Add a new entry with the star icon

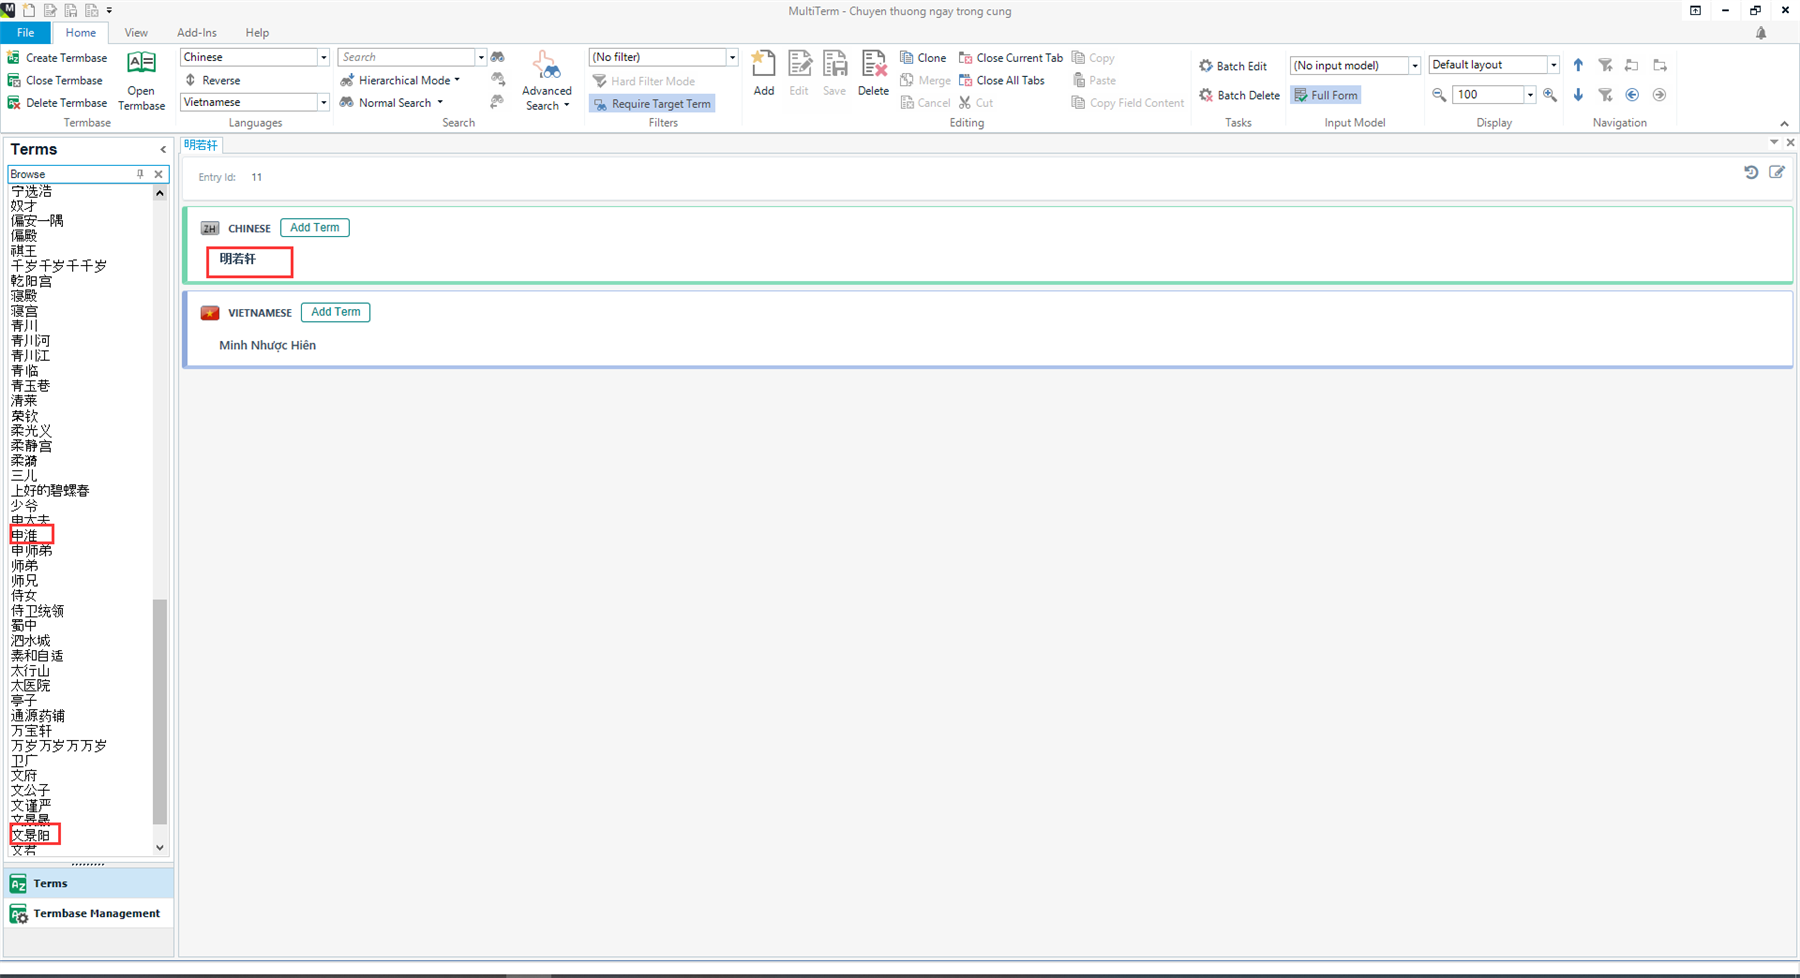tap(764, 73)
